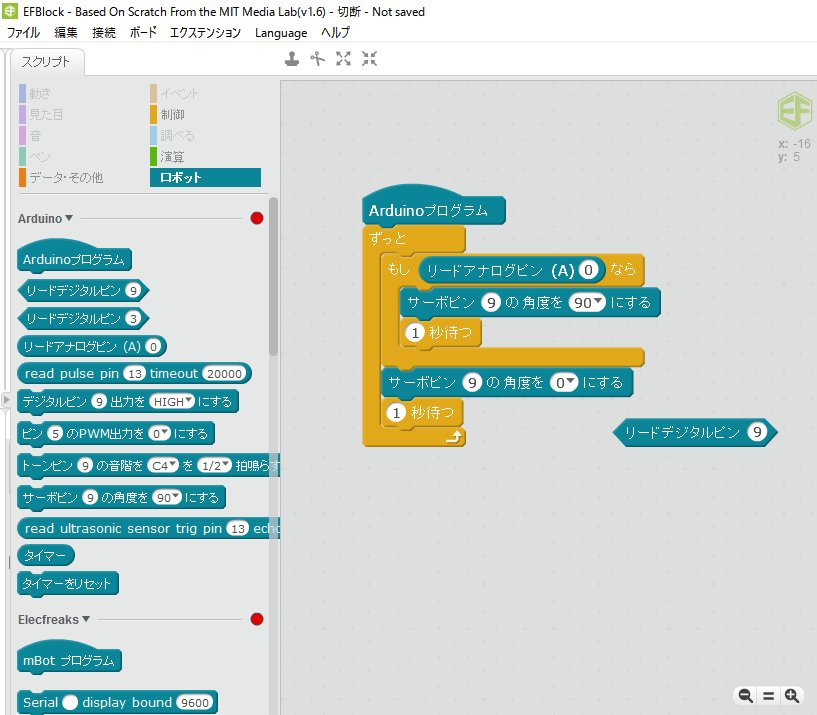
Task: Click the リードデジタルピン 3 block in palette
Action: pyautogui.click(x=83, y=318)
